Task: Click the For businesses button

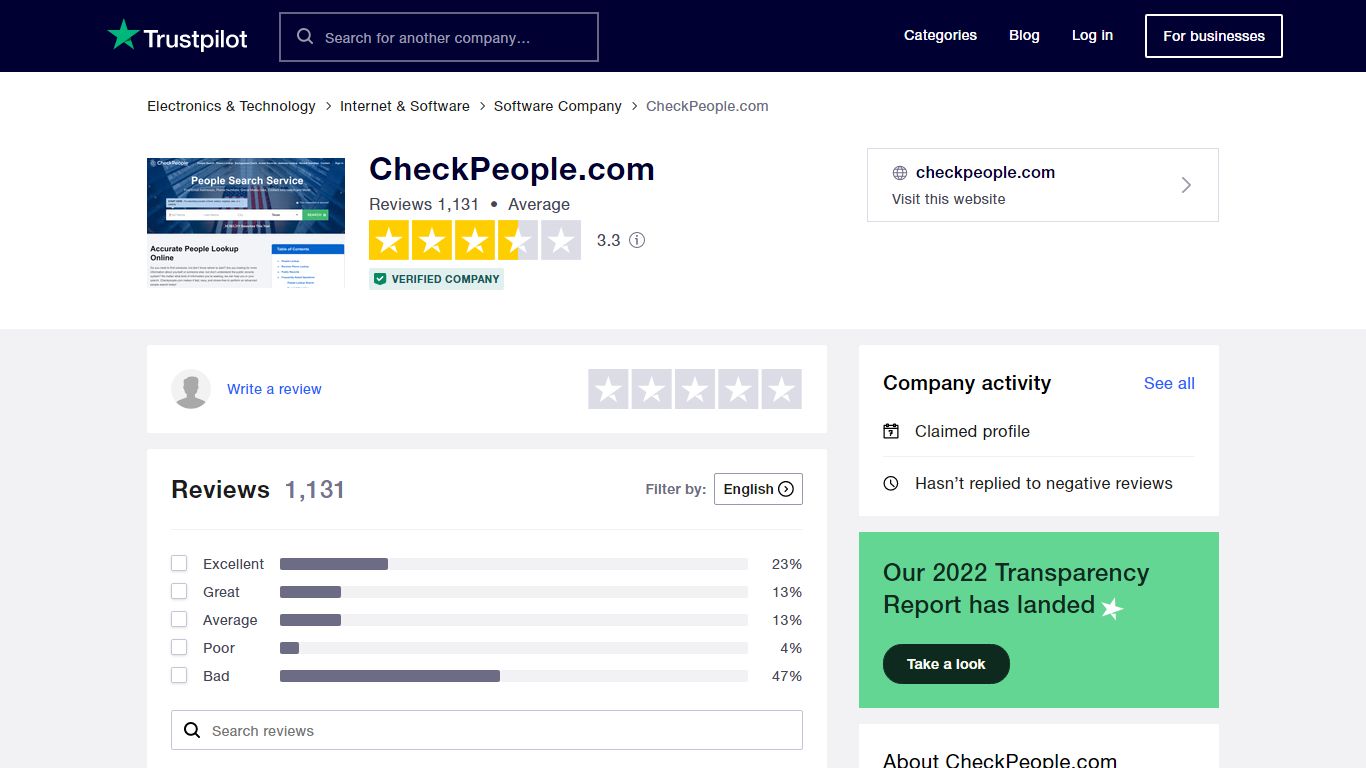Action: point(1214,36)
